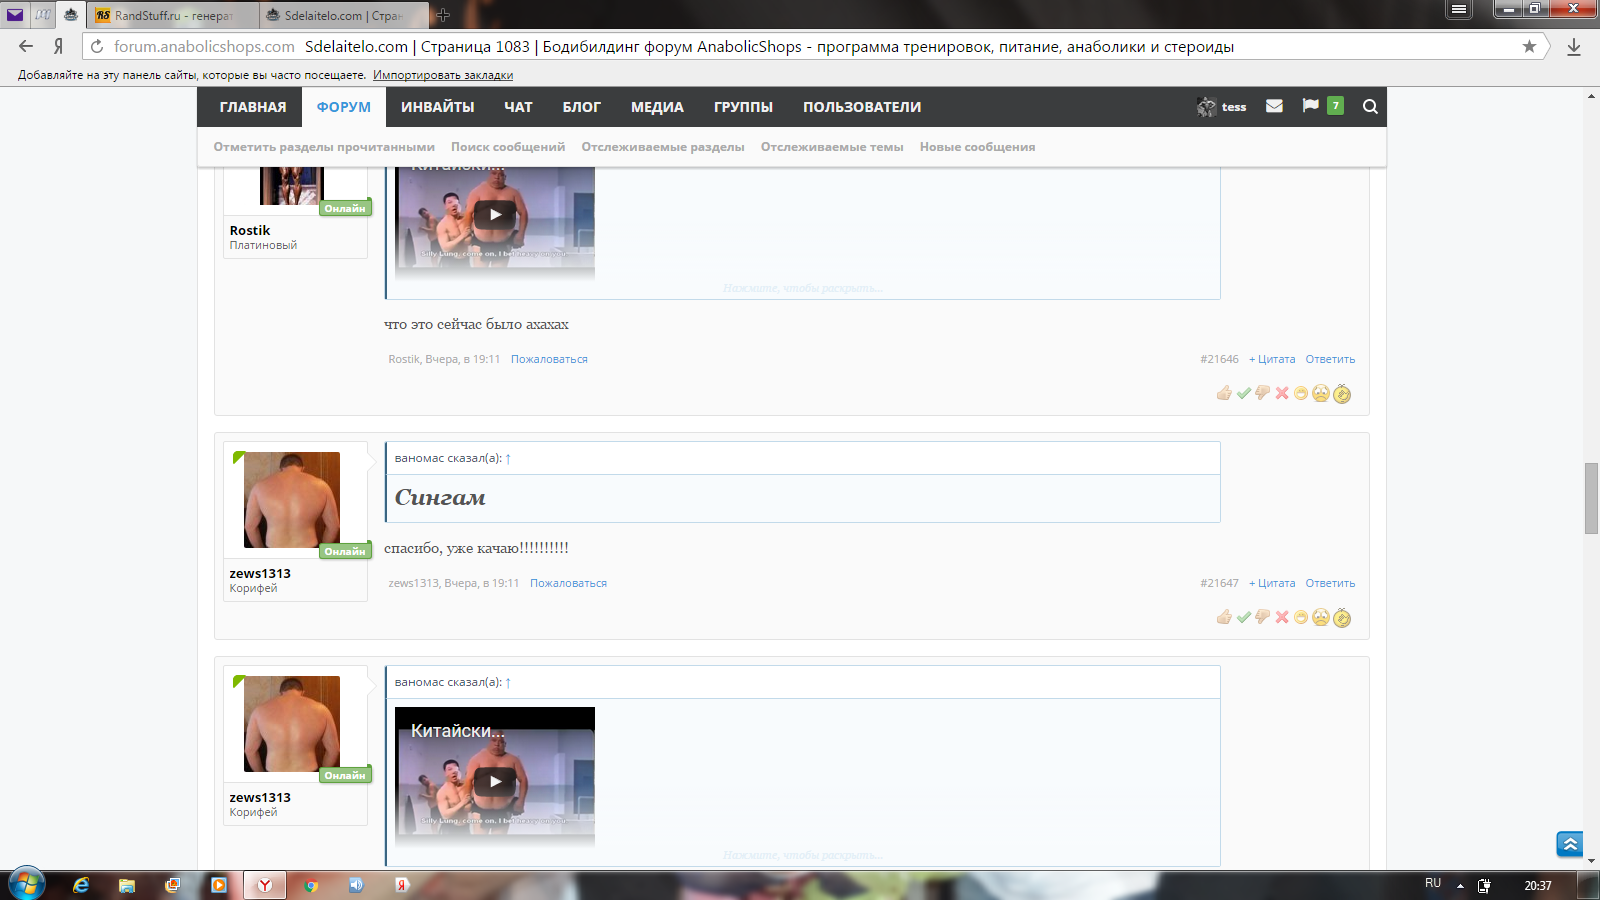
Task: Open Поиск сообщений
Action: (x=508, y=147)
